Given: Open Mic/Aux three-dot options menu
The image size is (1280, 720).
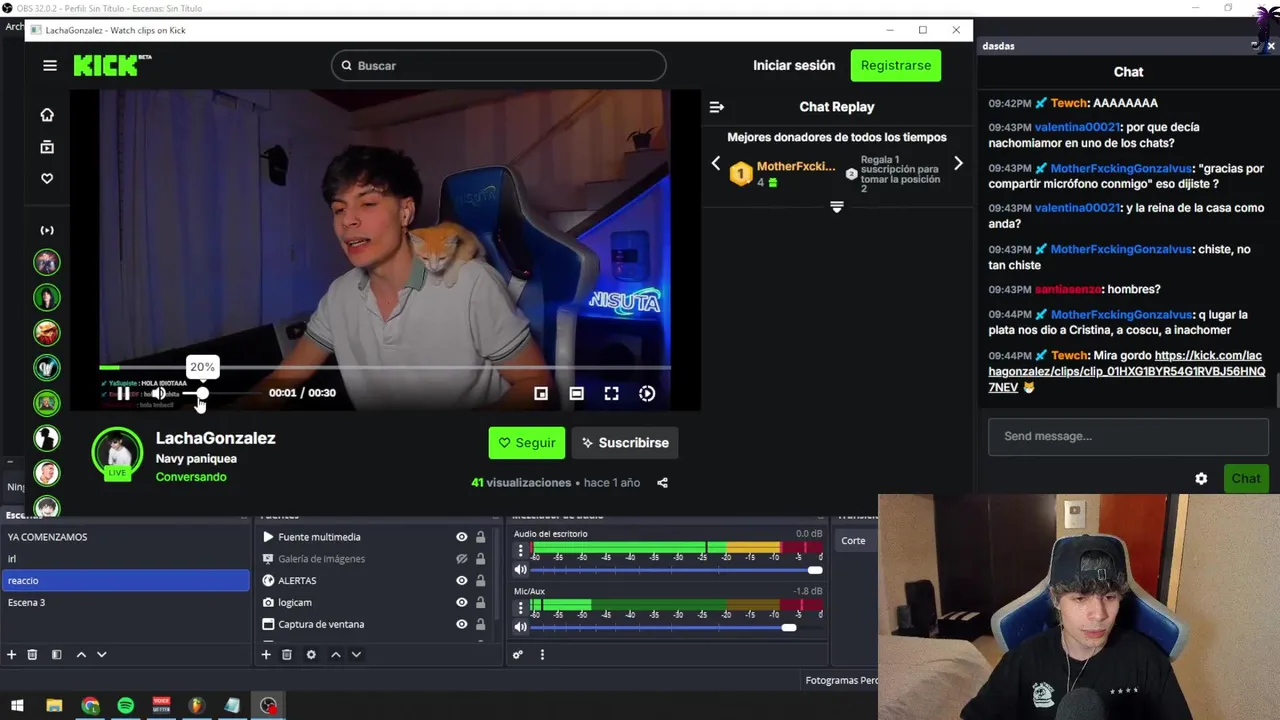Looking at the screenshot, I should [x=520, y=608].
